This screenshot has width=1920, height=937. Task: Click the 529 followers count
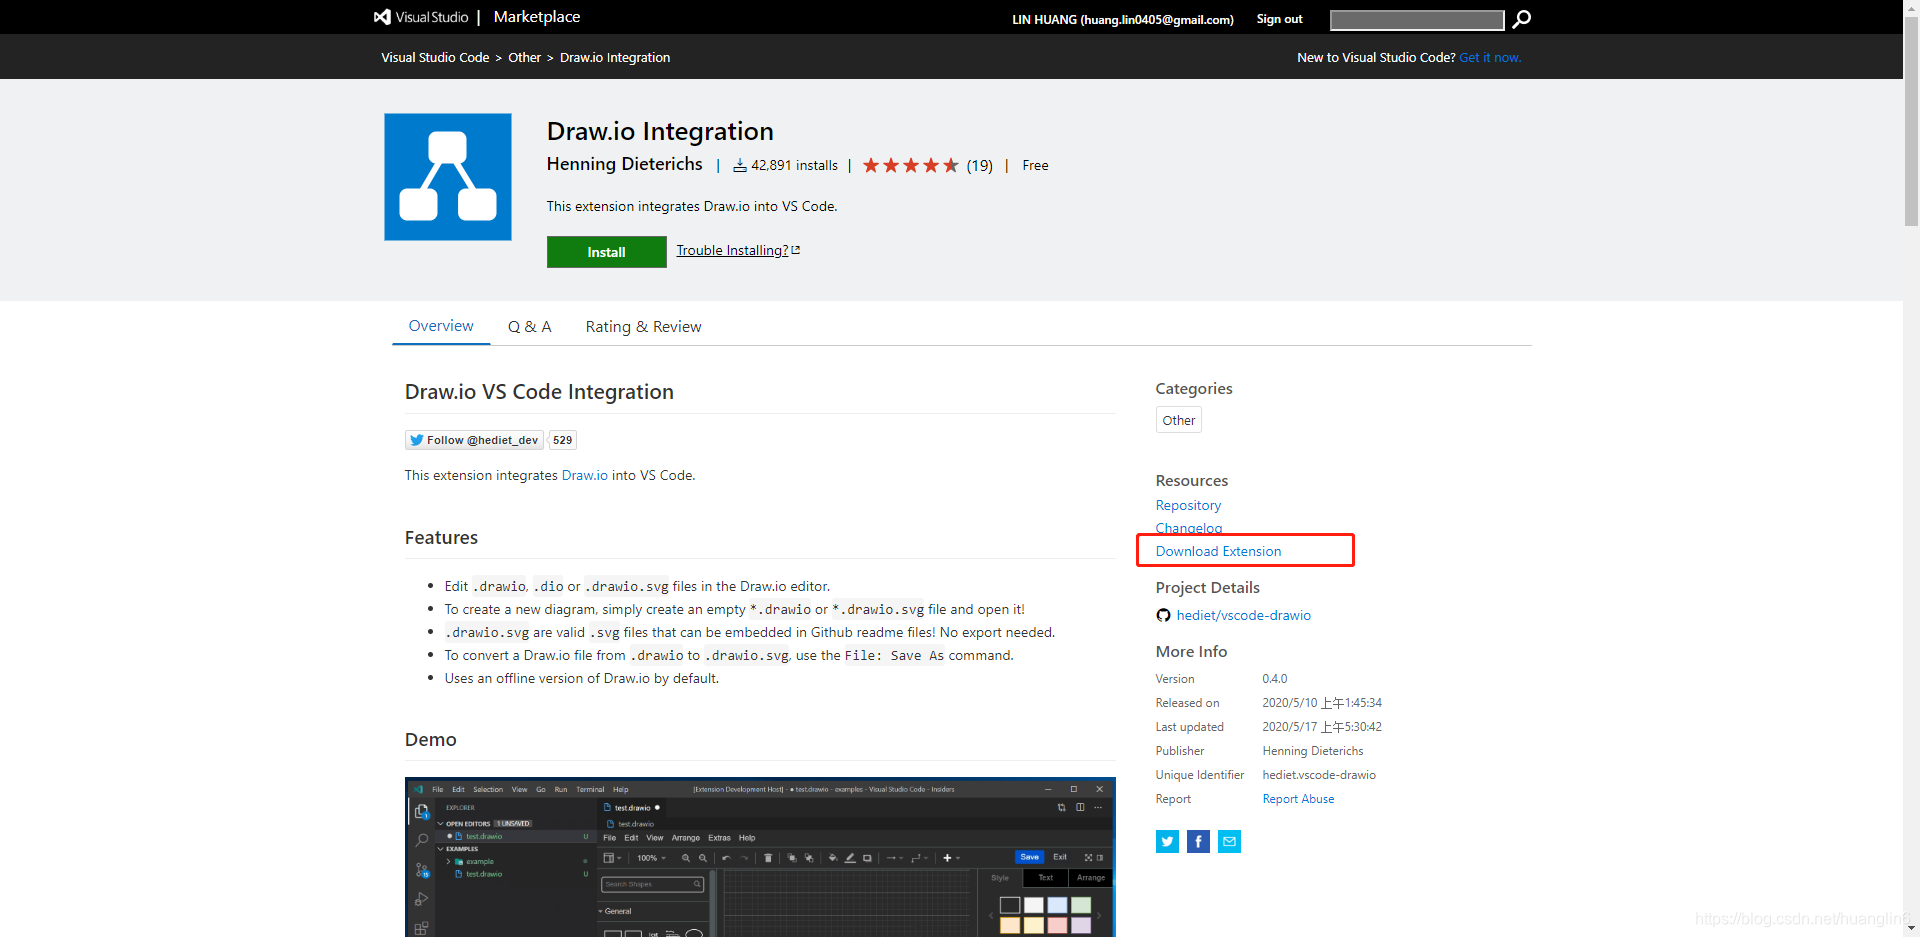pyautogui.click(x=562, y=440)
